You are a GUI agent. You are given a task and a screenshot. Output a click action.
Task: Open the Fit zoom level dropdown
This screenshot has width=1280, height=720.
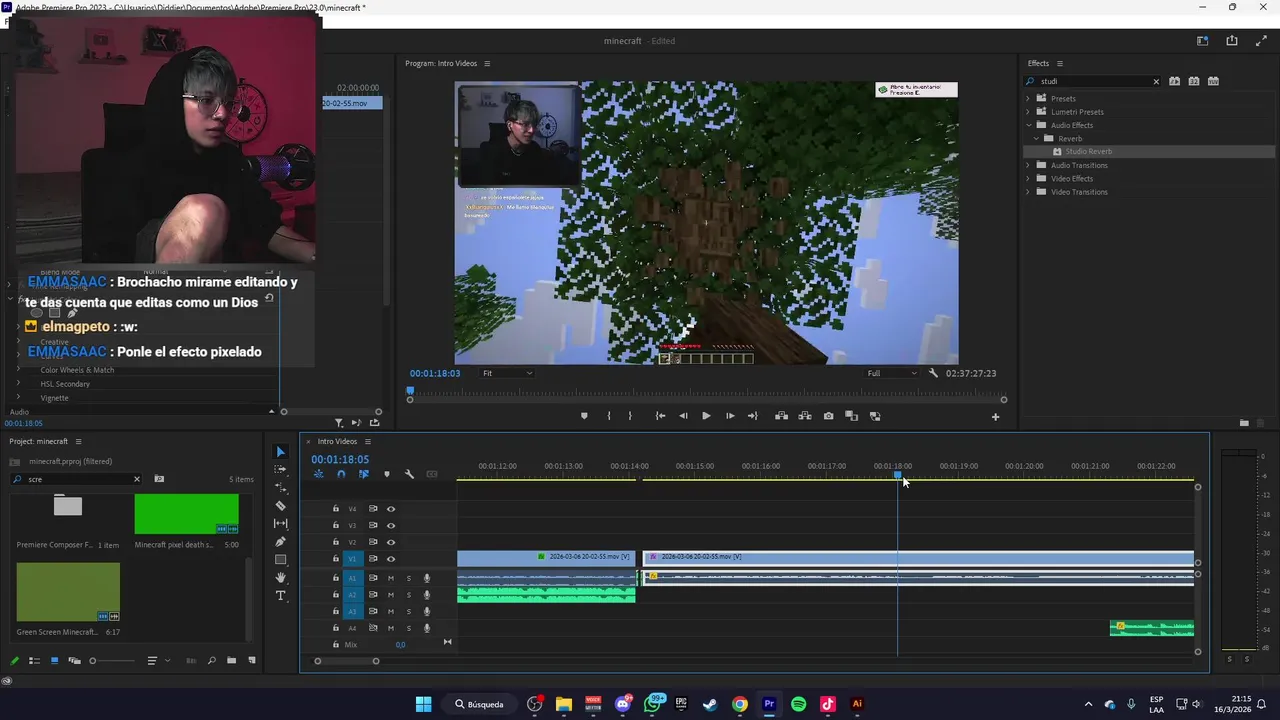coord(507,373)
